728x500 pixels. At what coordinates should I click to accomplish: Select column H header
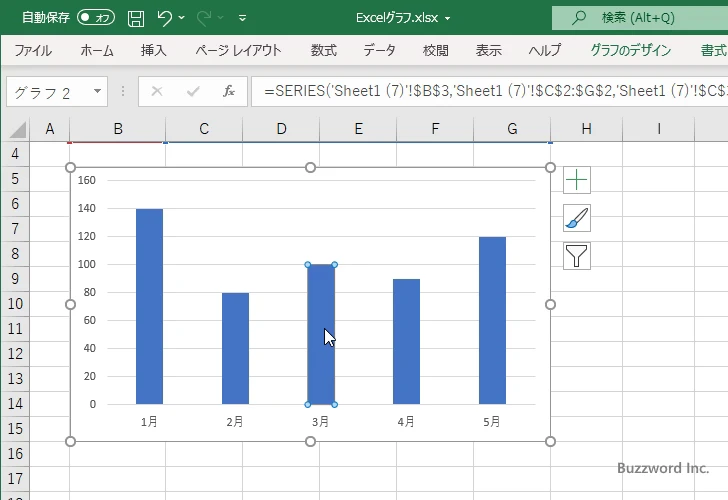coord(586,129)
